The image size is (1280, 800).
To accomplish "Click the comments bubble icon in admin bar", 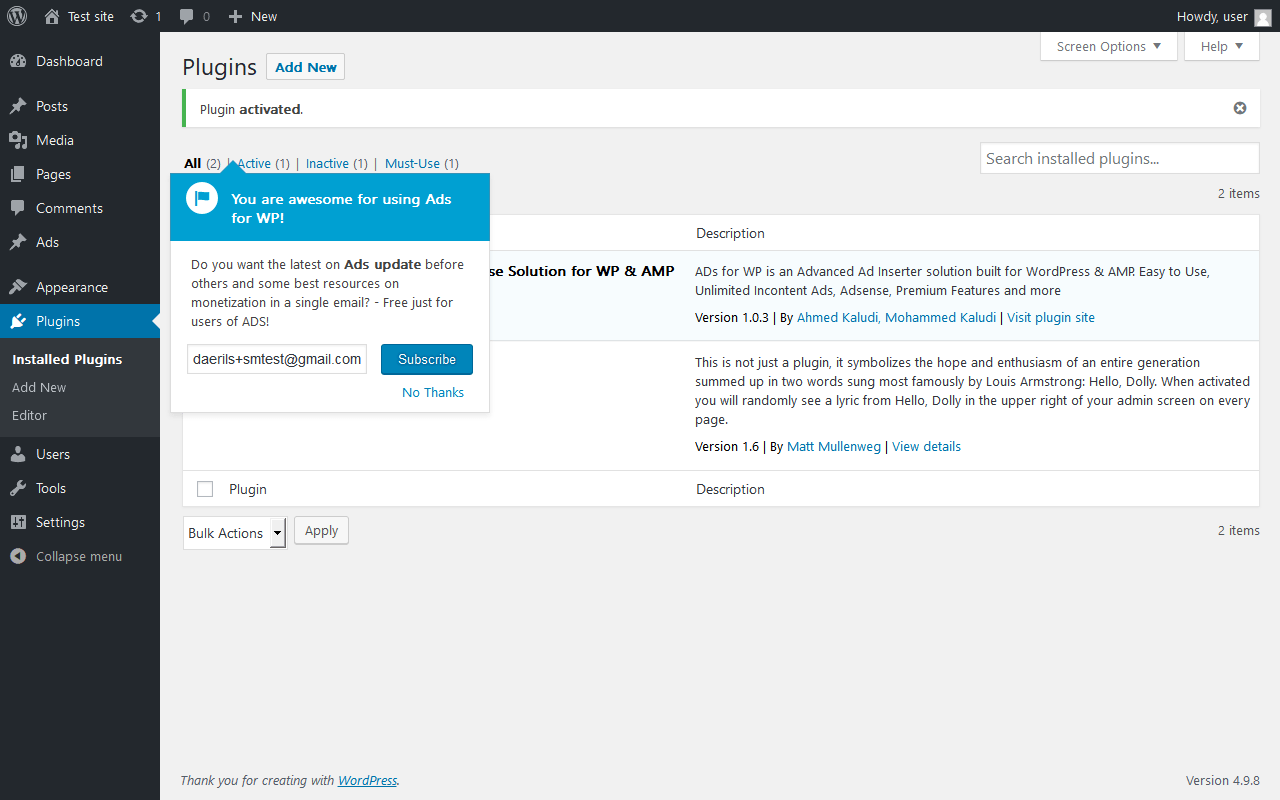I will click(x=187, y=16).
